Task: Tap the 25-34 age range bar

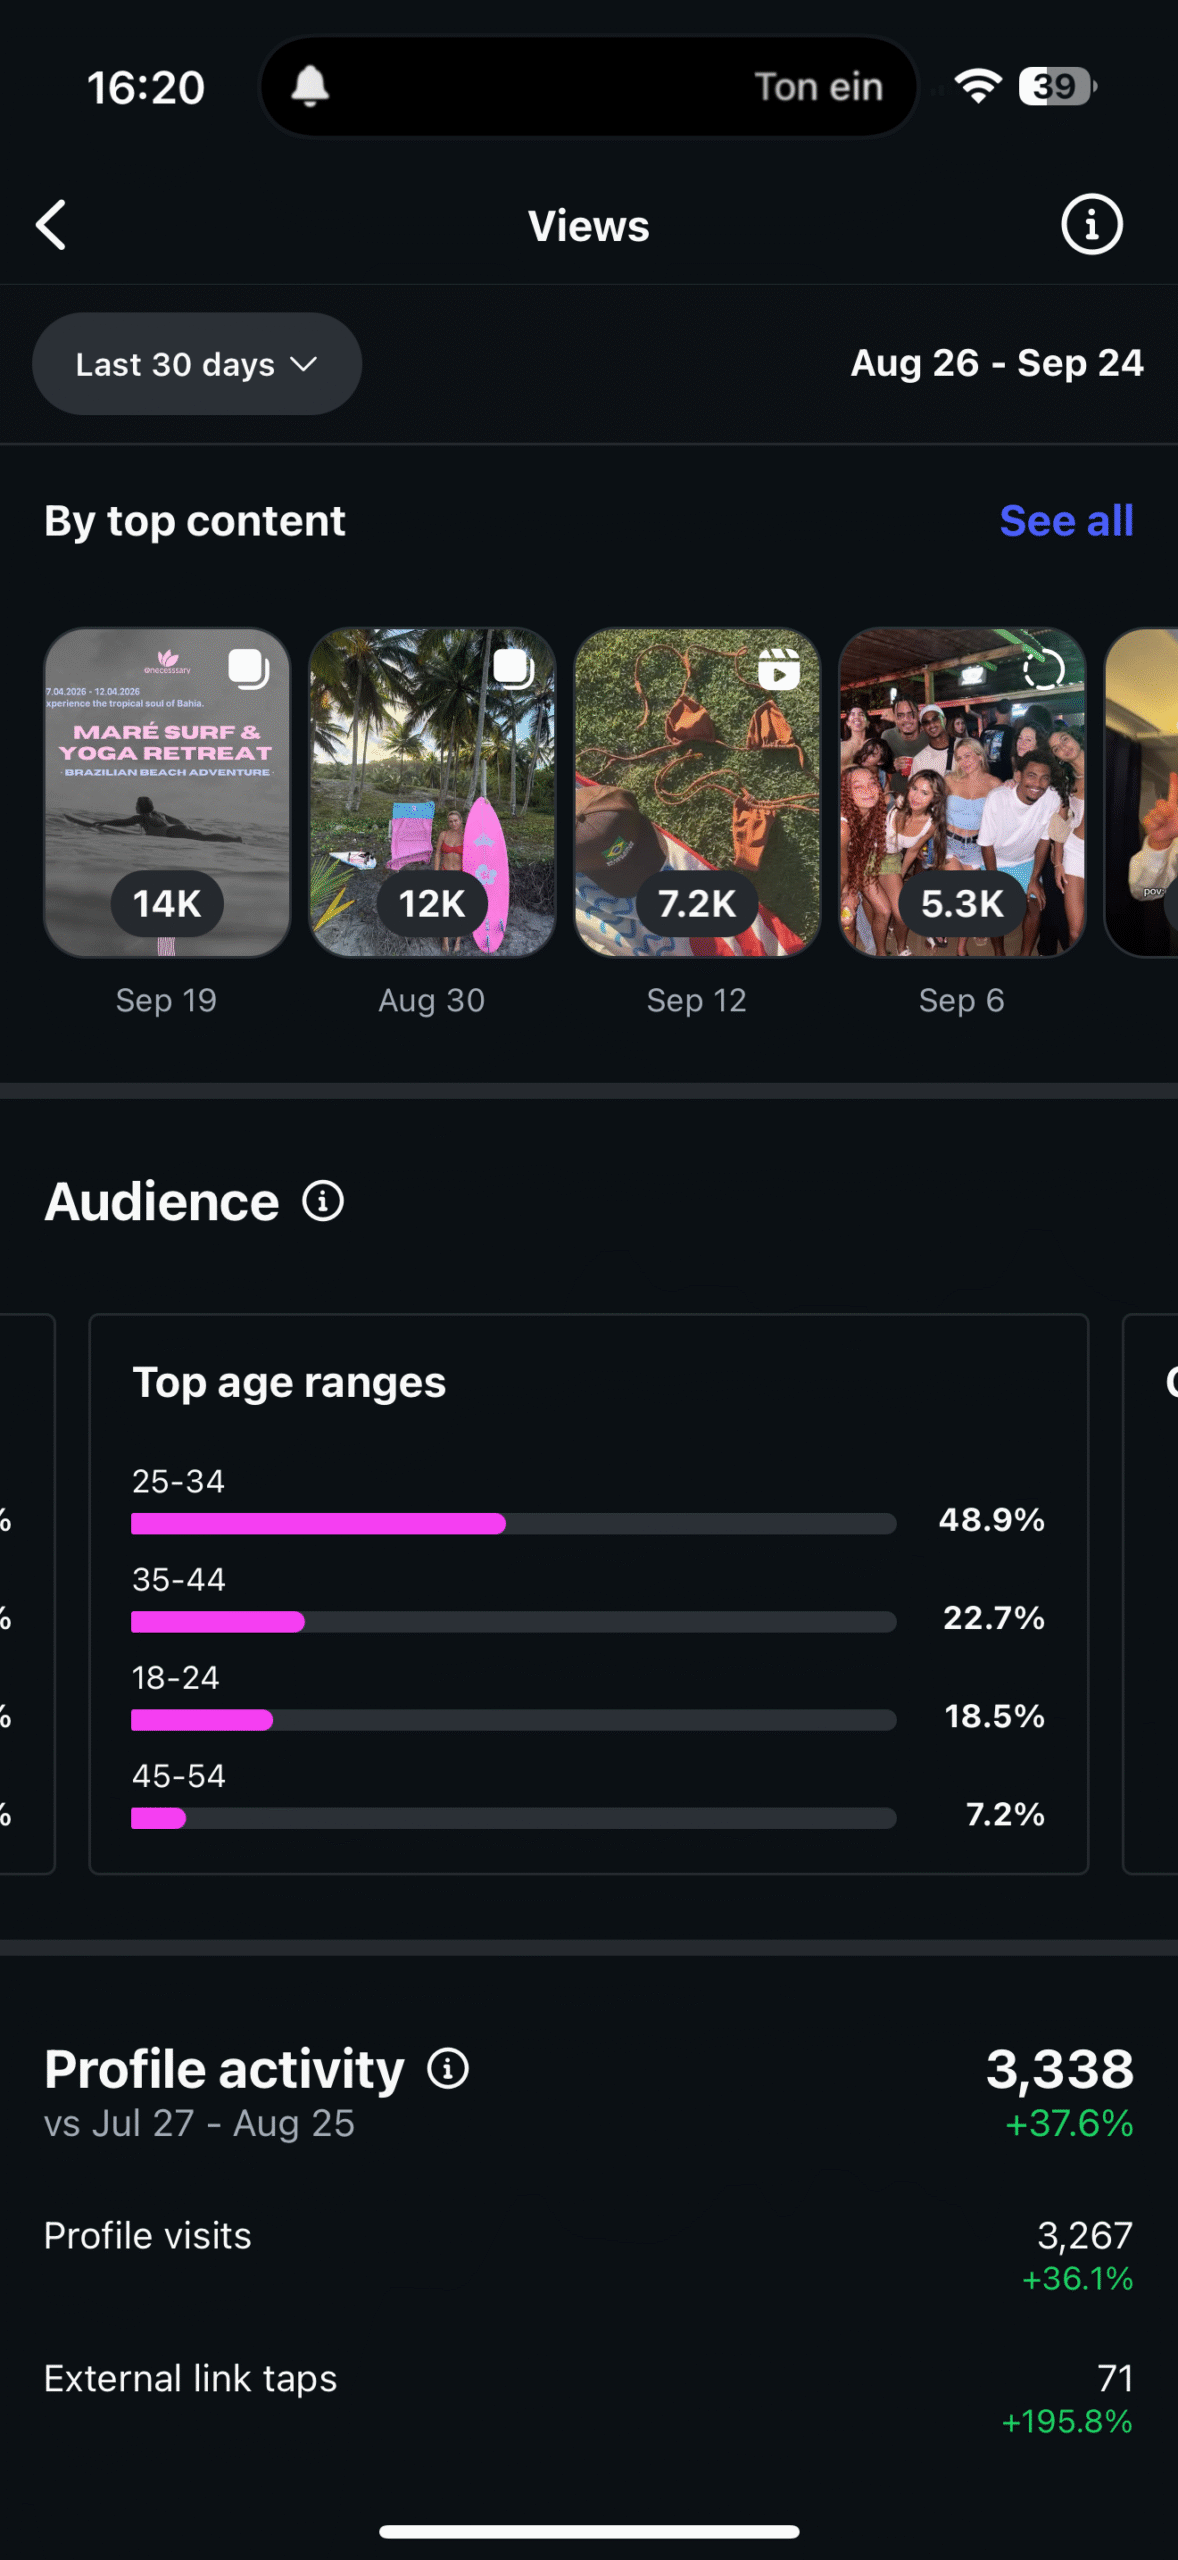Action: [513, 1523]
